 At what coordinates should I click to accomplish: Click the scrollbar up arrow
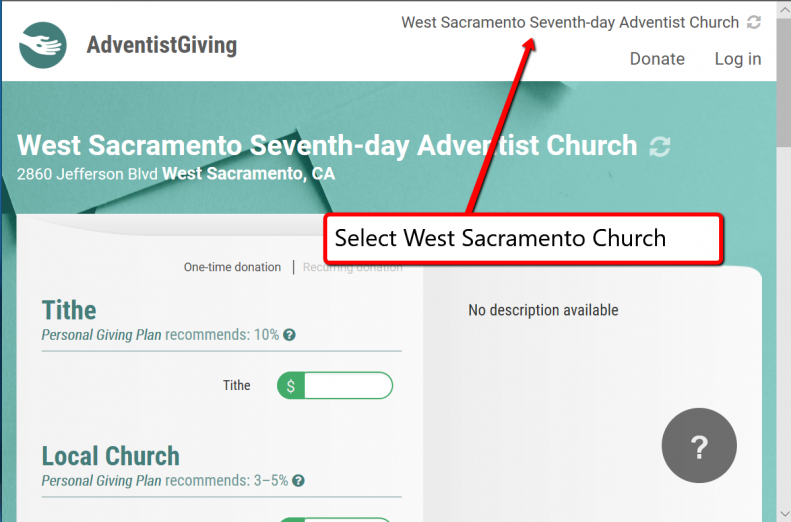[783, 8]
